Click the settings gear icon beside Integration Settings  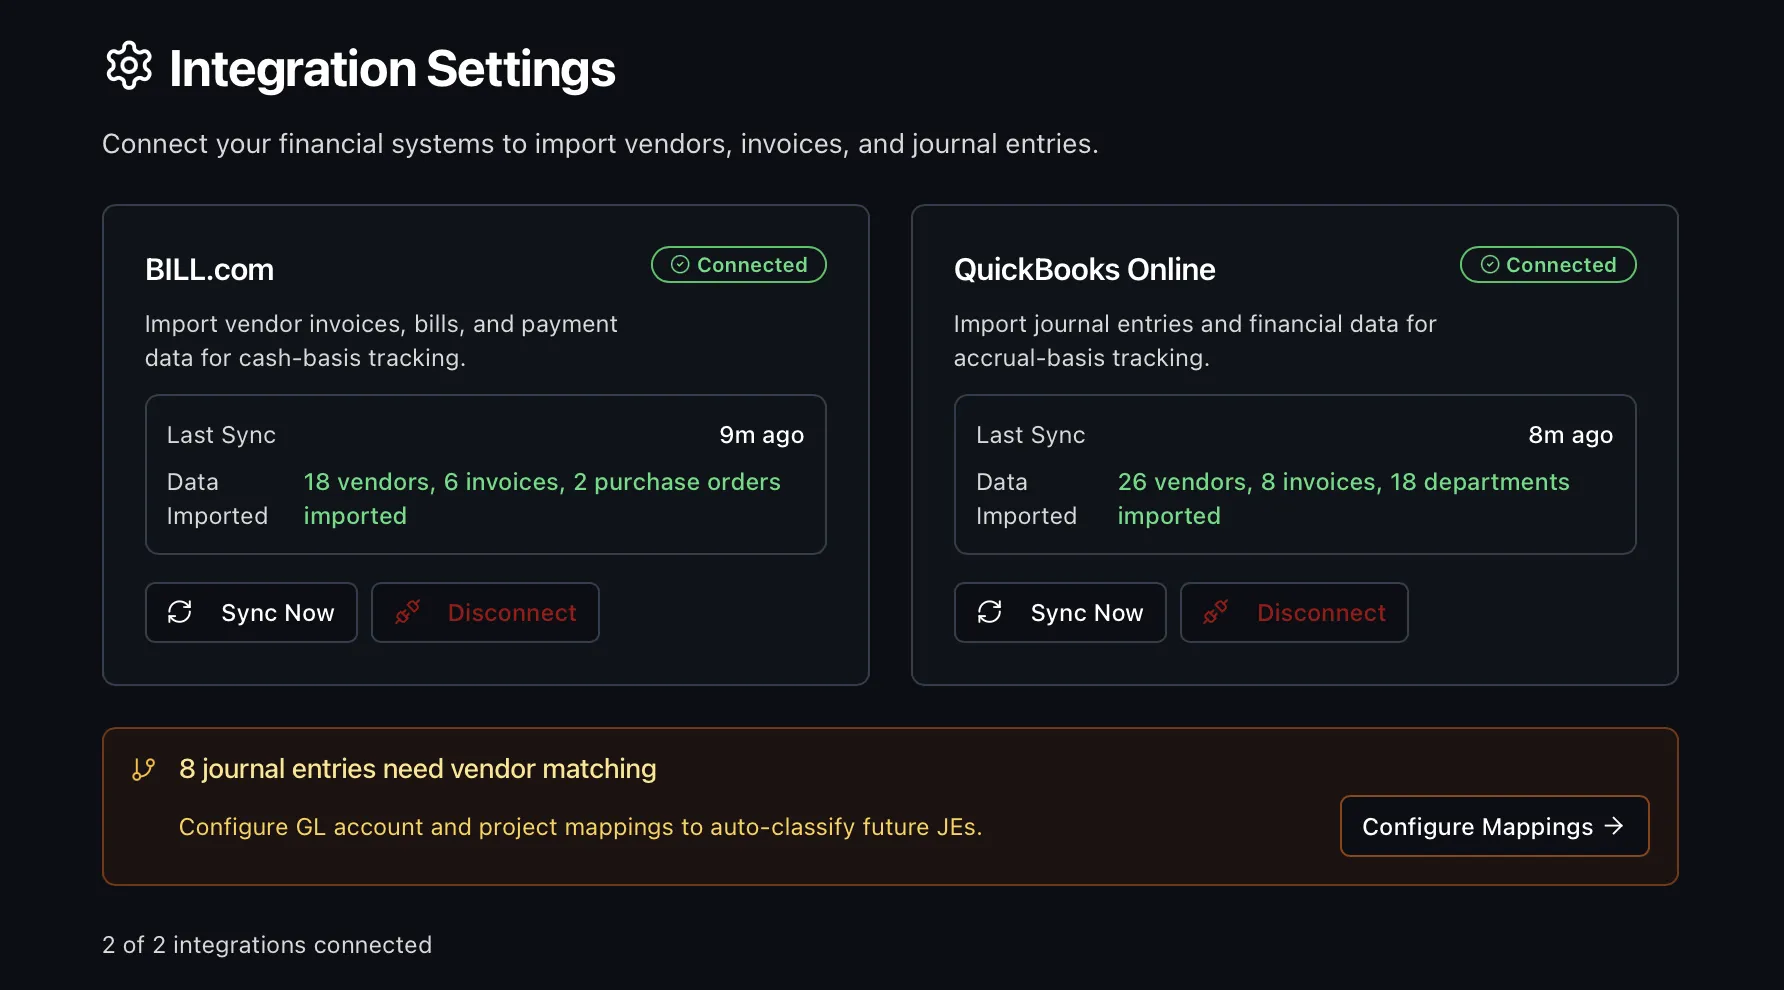coord(128,66)
